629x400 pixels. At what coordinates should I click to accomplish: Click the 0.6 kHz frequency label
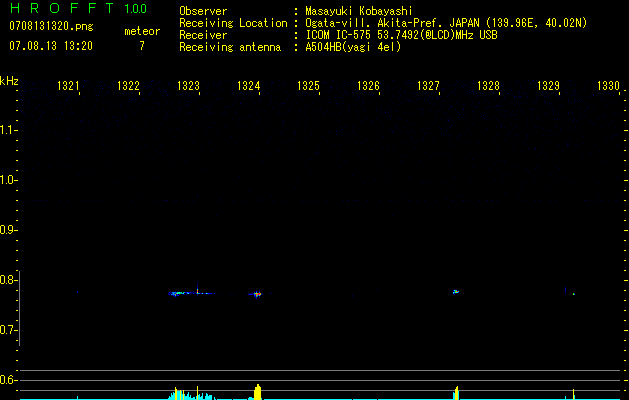tap(8, 380)
